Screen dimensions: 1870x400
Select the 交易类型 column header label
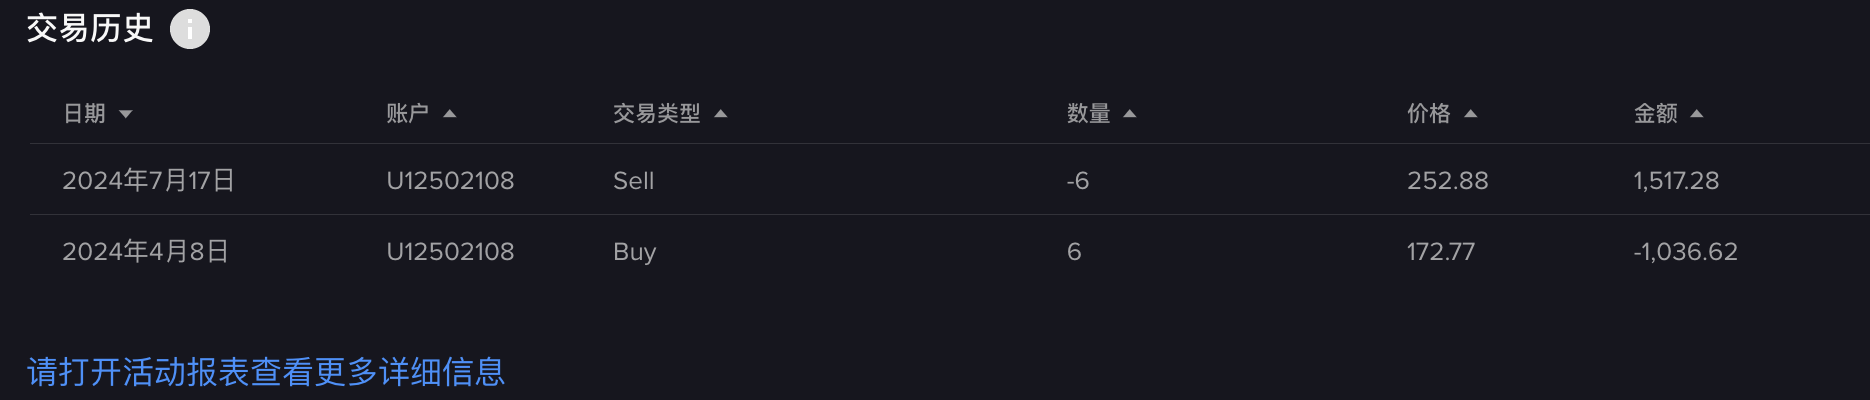657,114
